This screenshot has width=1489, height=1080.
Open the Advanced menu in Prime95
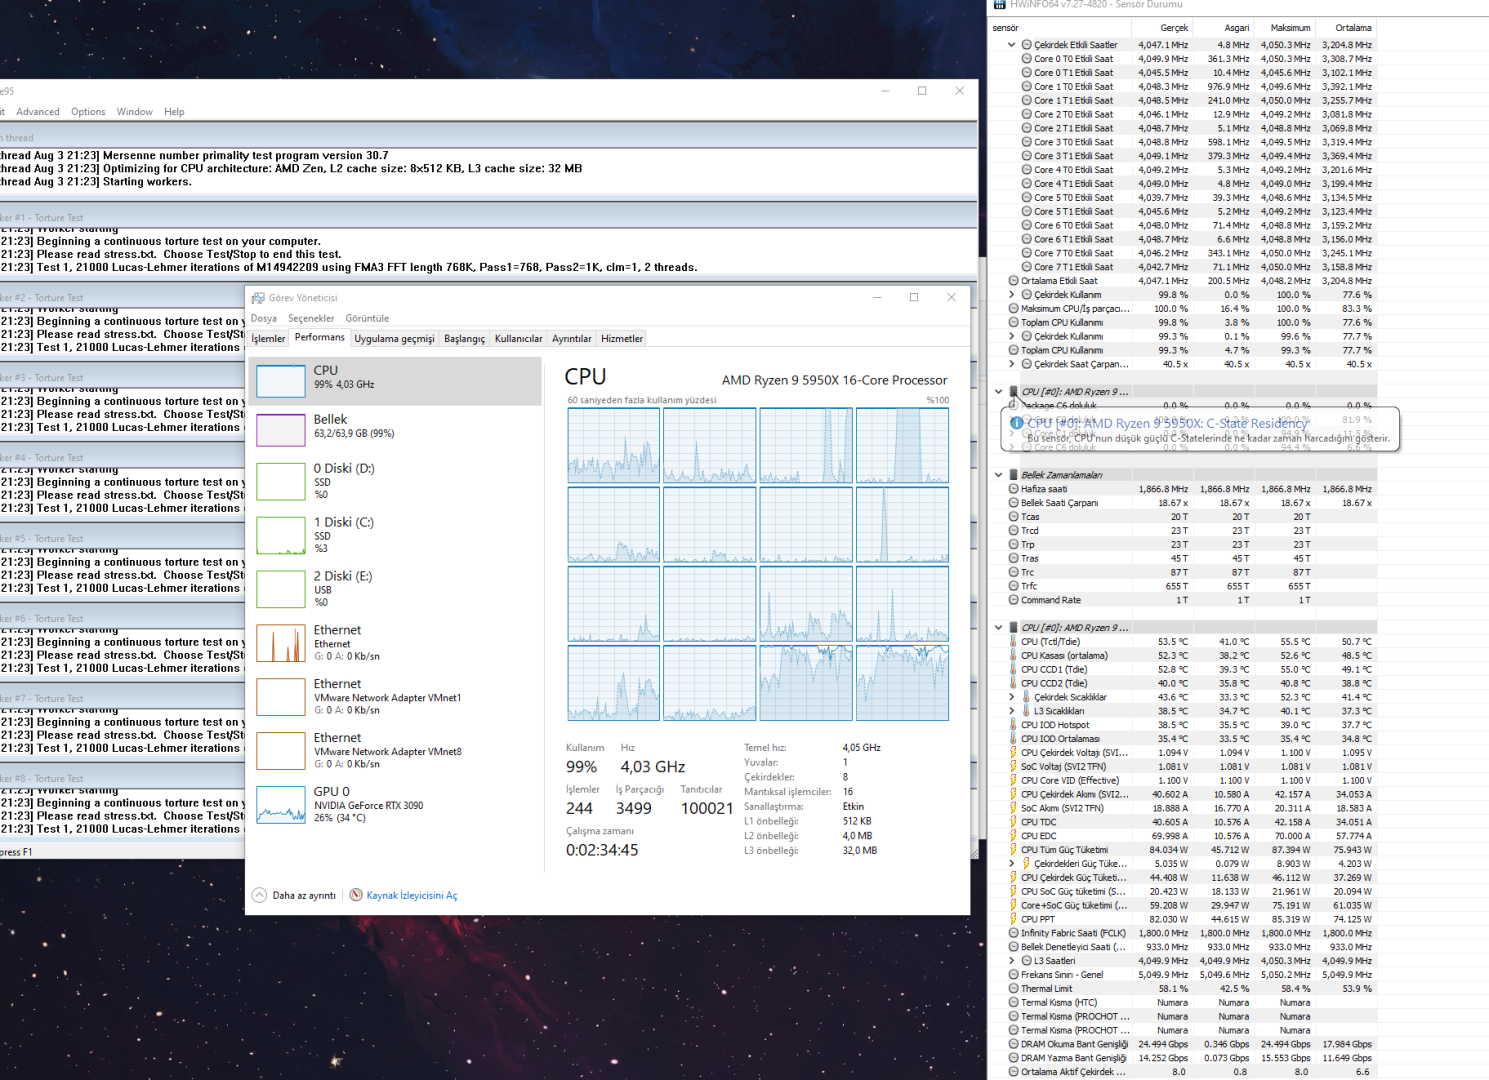tap(38, 112)
